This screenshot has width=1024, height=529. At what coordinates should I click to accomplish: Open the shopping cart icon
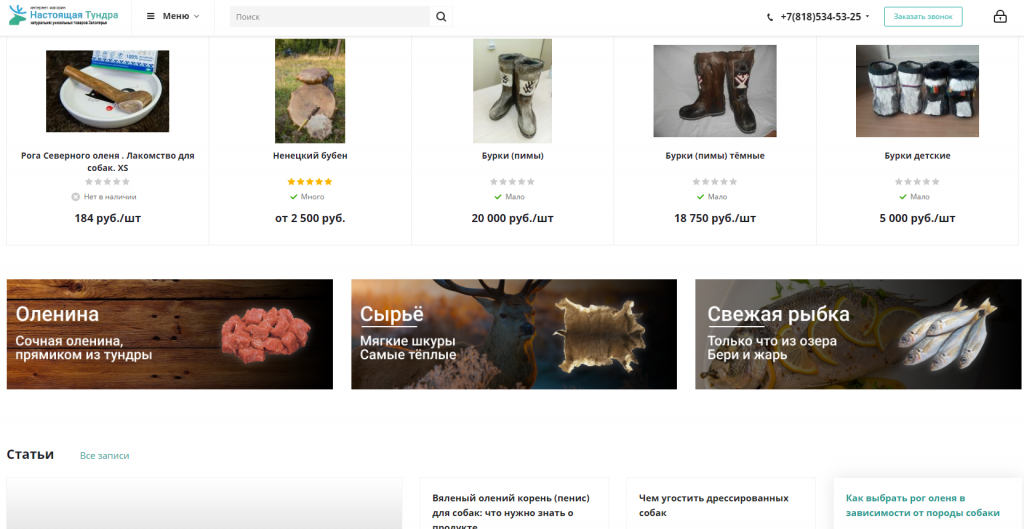pyautogui.click(x=1000, y=17)
